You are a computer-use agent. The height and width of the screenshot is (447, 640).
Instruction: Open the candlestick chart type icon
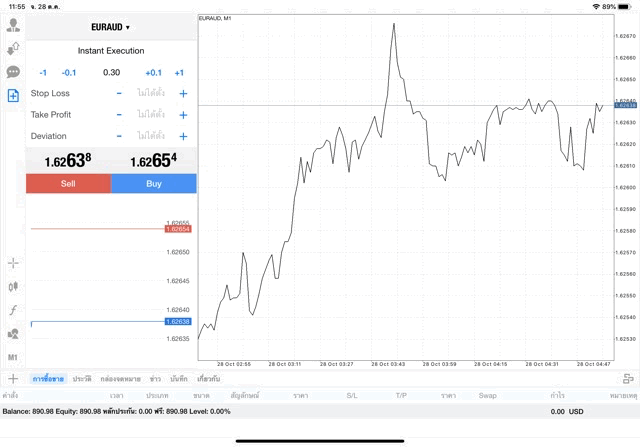(13, 287)
